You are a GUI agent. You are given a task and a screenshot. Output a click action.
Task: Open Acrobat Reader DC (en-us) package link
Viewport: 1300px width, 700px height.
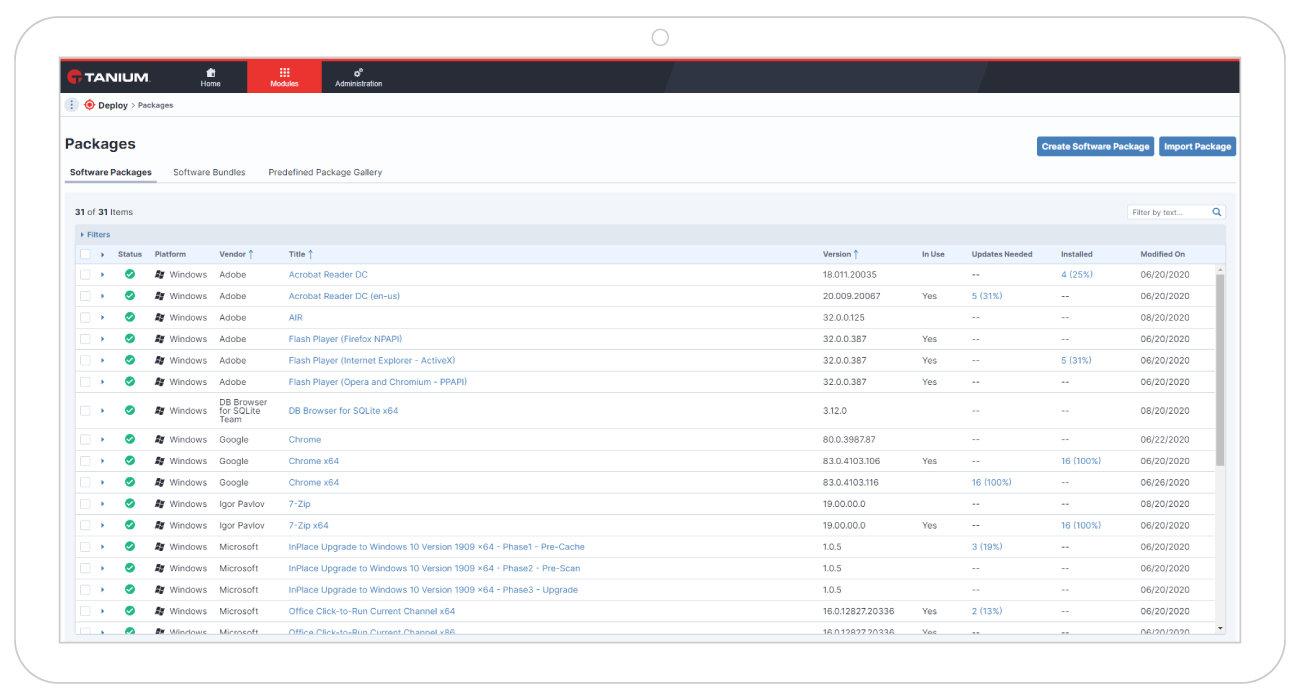pos(344,296)
